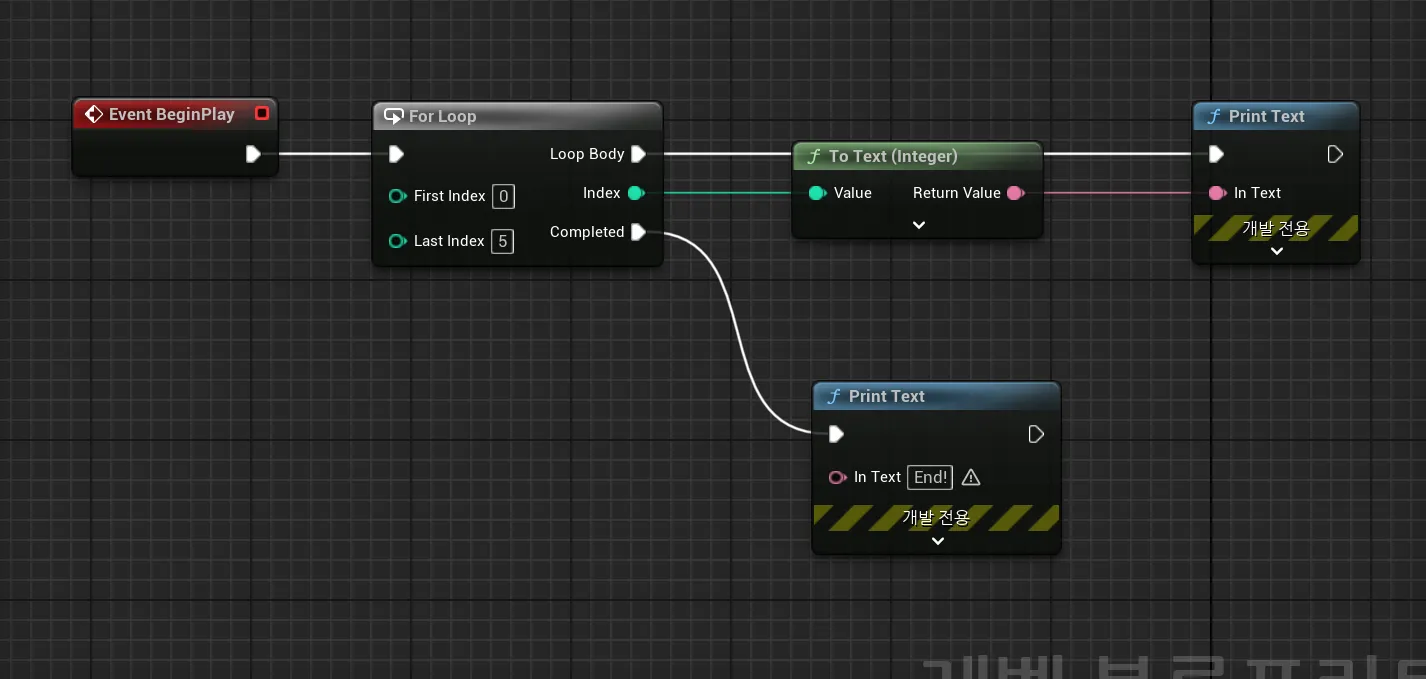
Task: Click the red delegate pin on Event BeginPlay
Action: click(x=262, y=114)
